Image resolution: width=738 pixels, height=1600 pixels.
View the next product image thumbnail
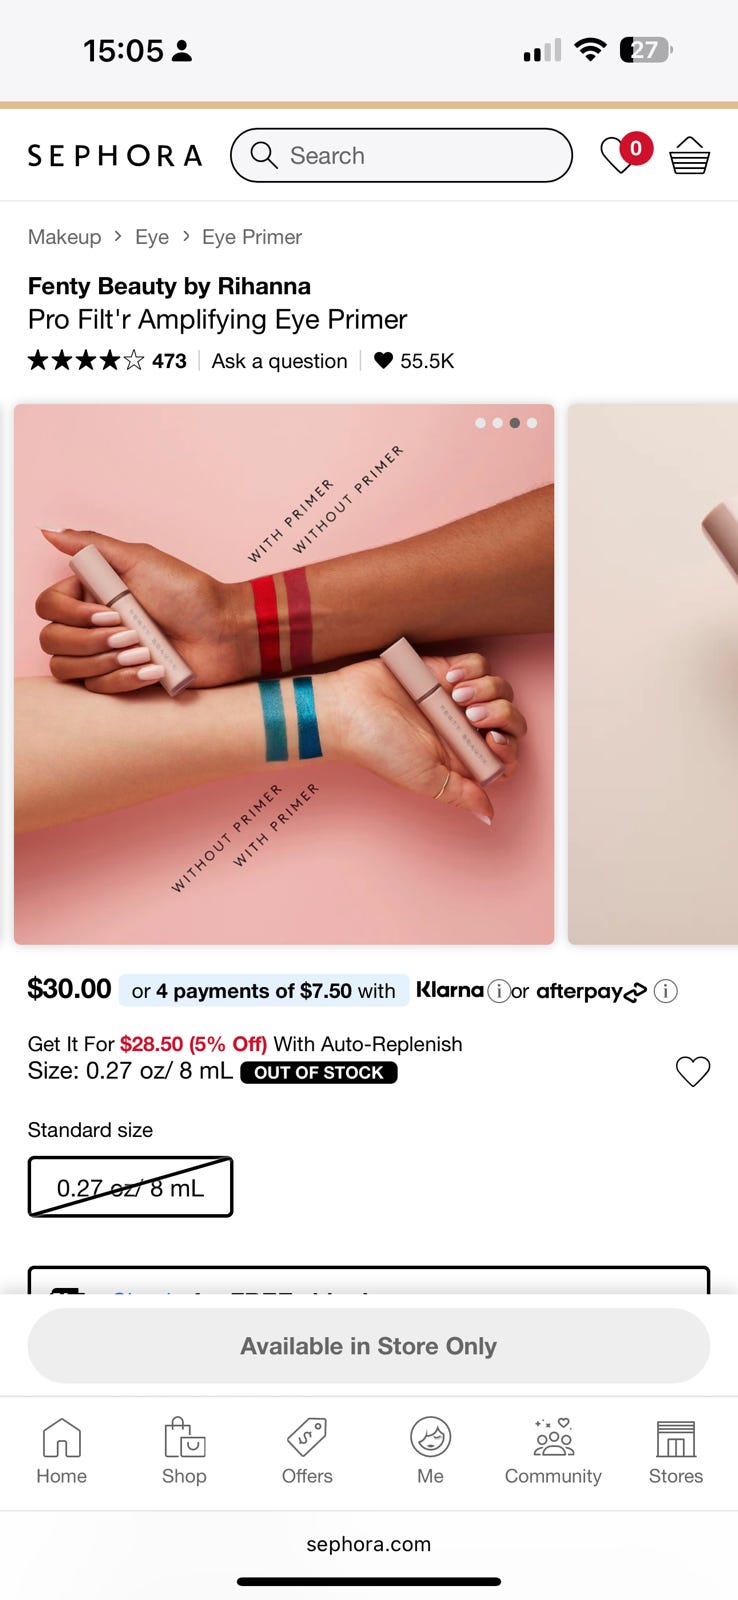point(653,674)
